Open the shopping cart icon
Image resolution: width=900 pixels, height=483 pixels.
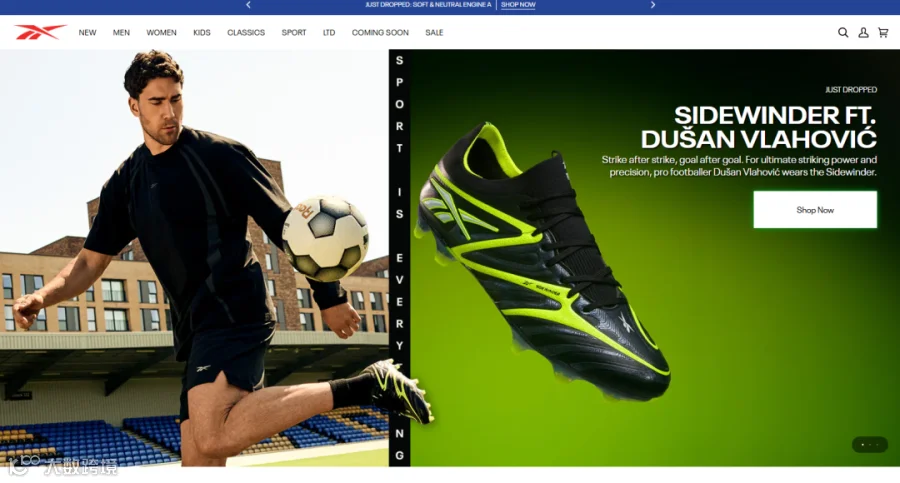(x=883, y=33)
